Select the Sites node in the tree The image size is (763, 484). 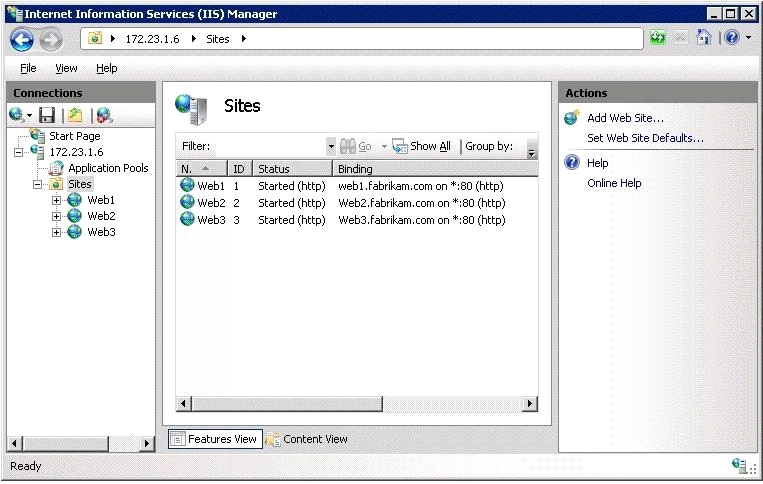[80, 184]
